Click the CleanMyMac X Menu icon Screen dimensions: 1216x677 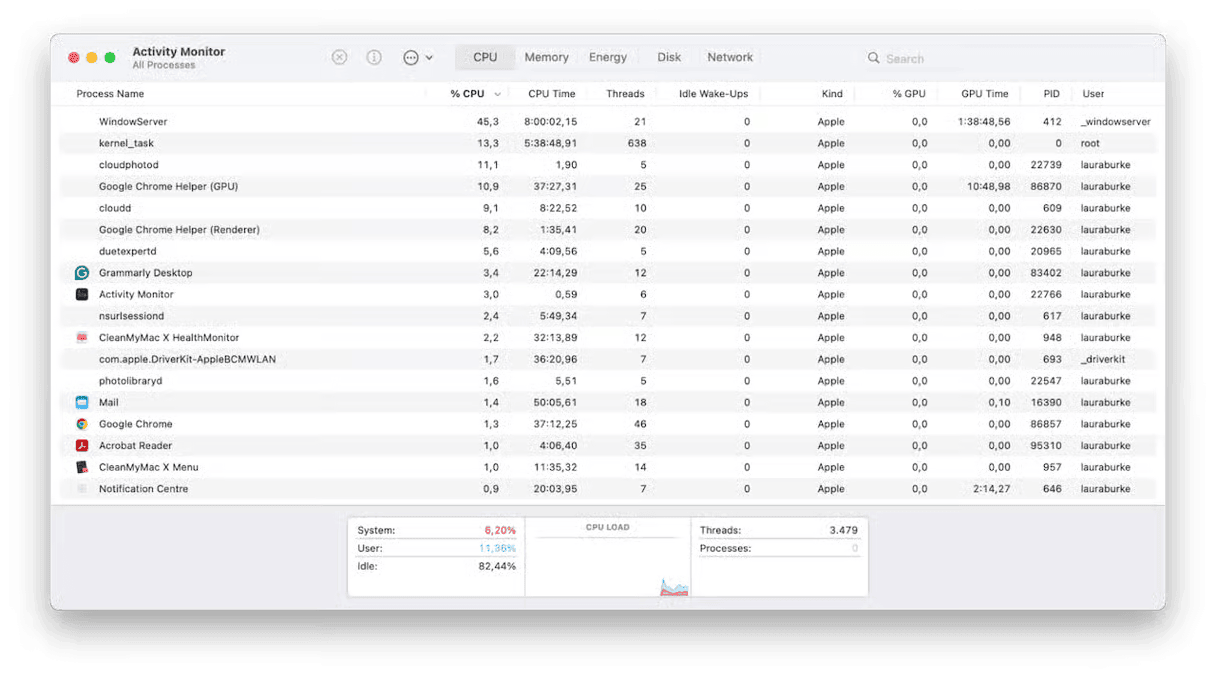[82, 467]
